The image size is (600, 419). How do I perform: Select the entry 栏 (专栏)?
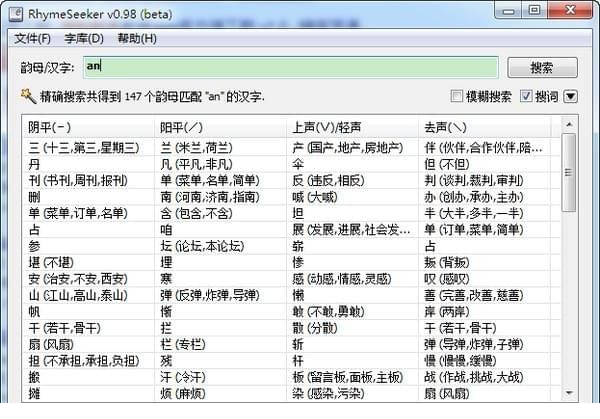(x=183, y=344)
